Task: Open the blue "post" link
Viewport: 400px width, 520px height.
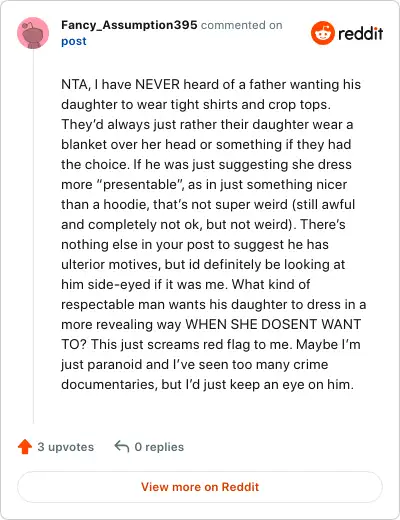Action: (74, 41)
